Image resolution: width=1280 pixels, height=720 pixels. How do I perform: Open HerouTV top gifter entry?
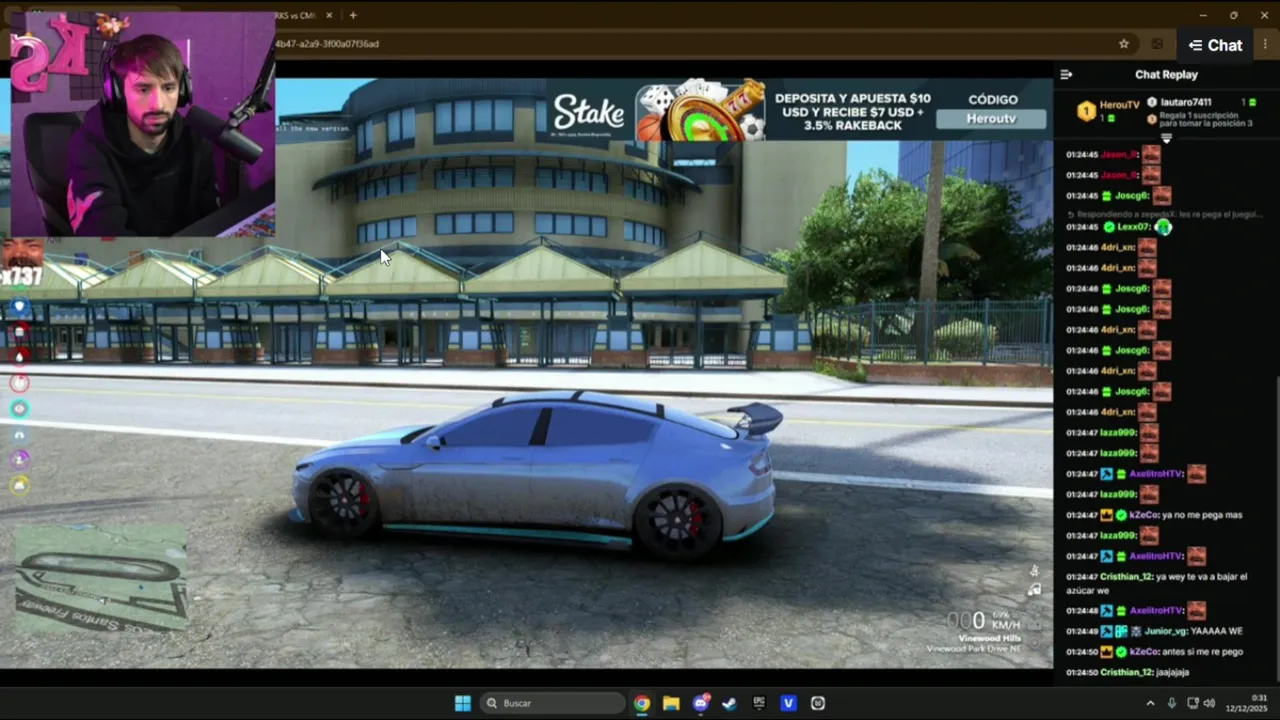tap(1108, 110)
